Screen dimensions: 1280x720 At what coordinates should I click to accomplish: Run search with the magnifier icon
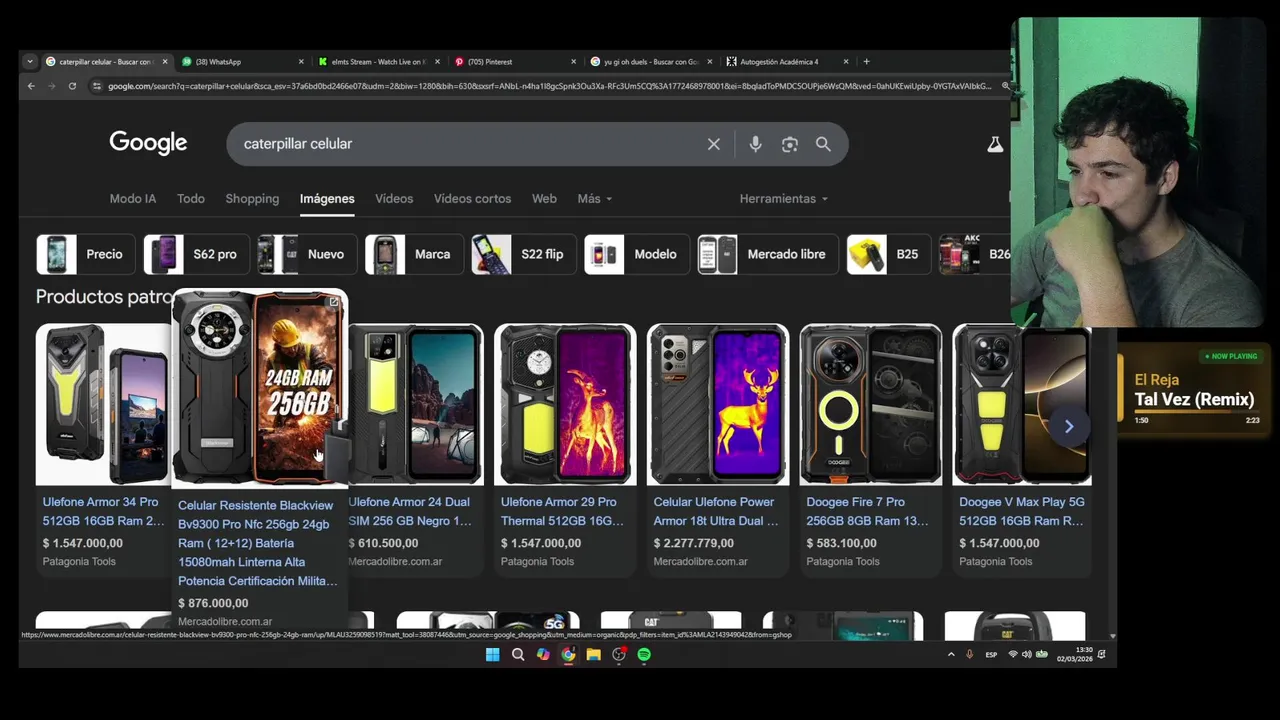point(823,144)
